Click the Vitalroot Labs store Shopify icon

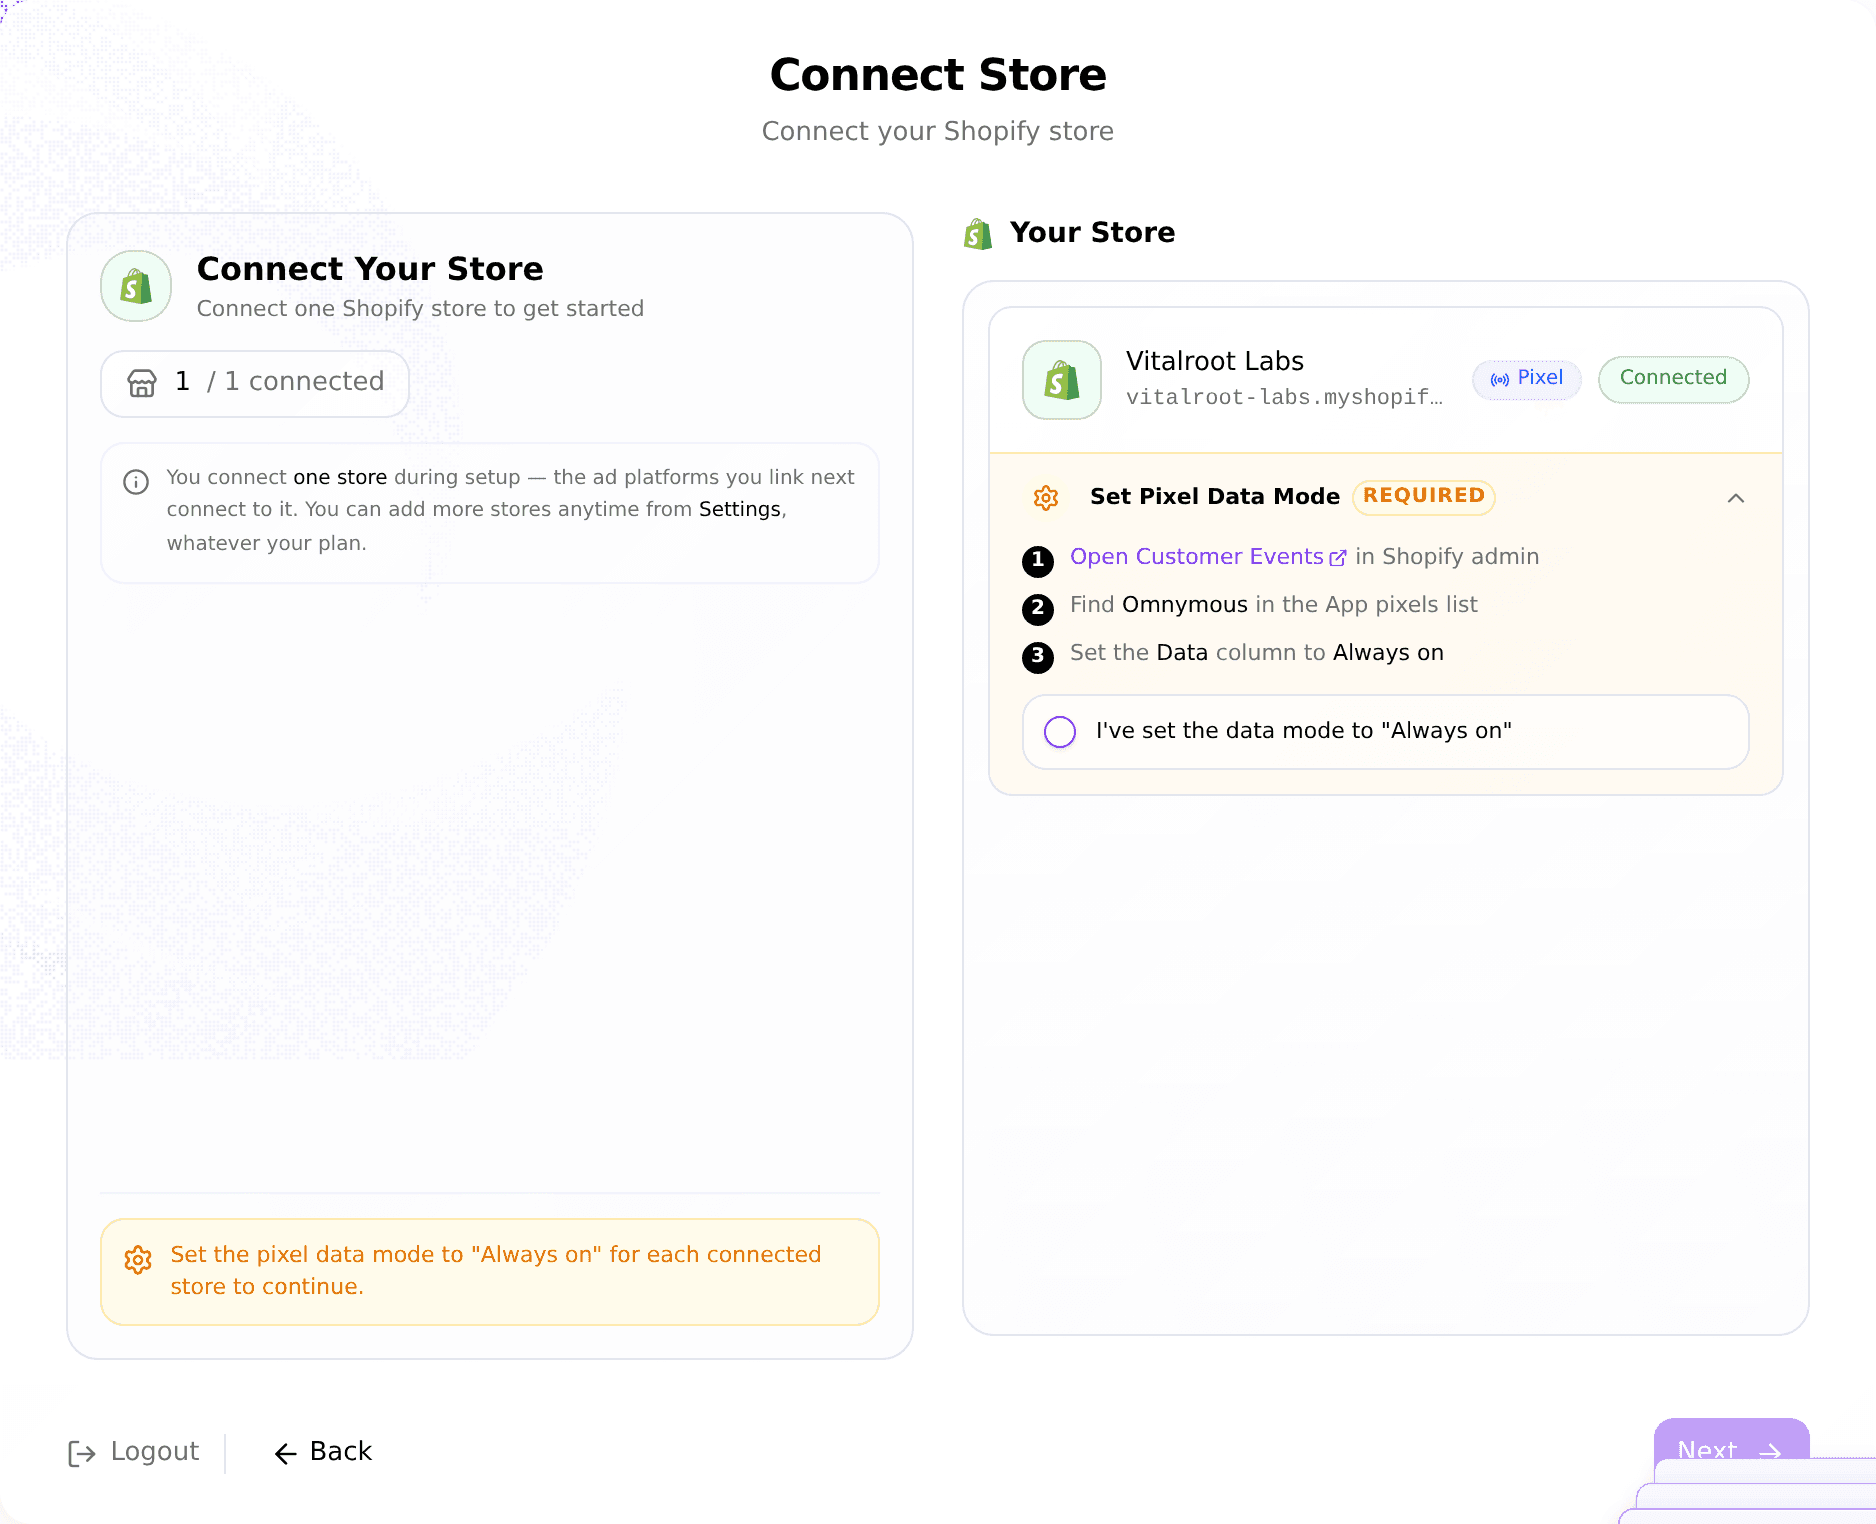(1062, 380)
